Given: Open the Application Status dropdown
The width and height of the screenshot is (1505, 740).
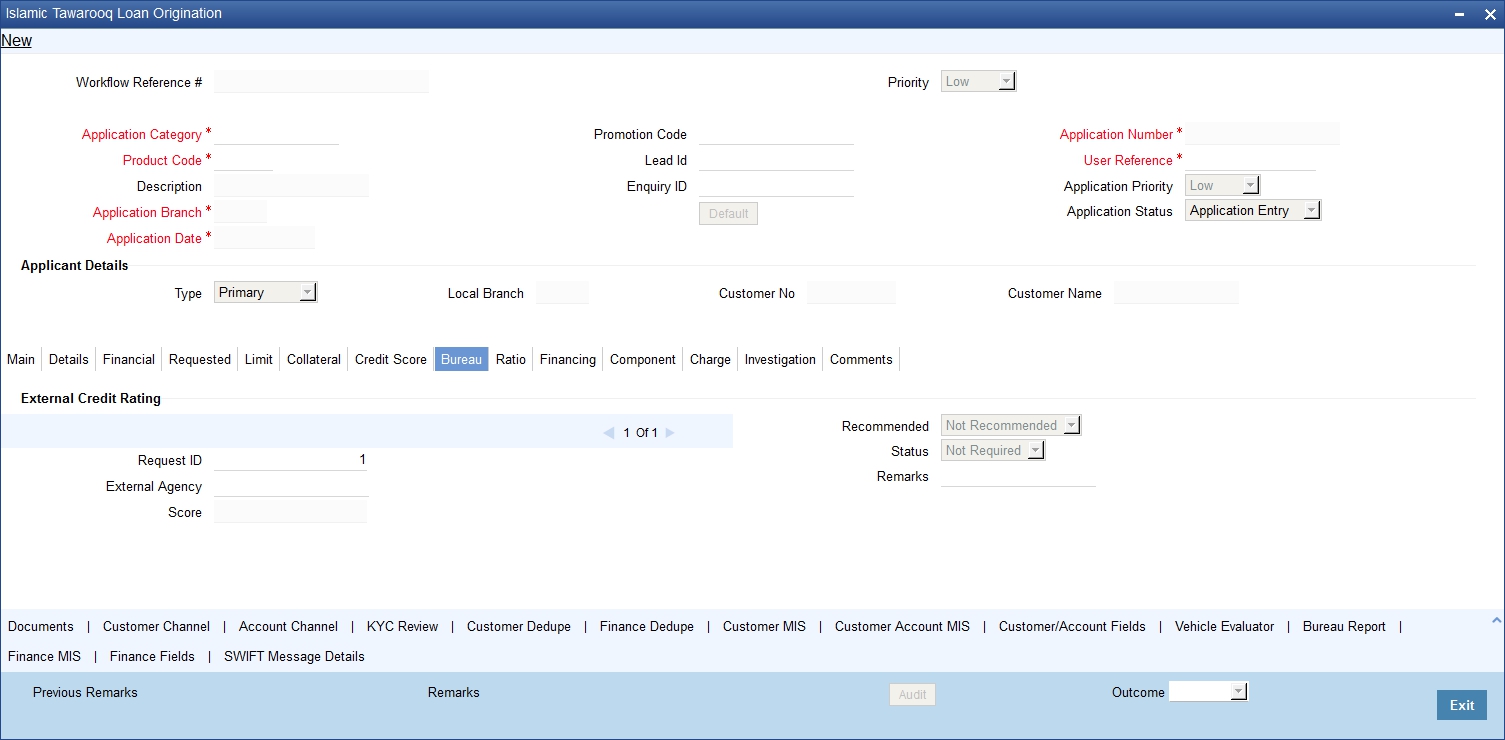Looking at the screenshot, I should 1253,211.
